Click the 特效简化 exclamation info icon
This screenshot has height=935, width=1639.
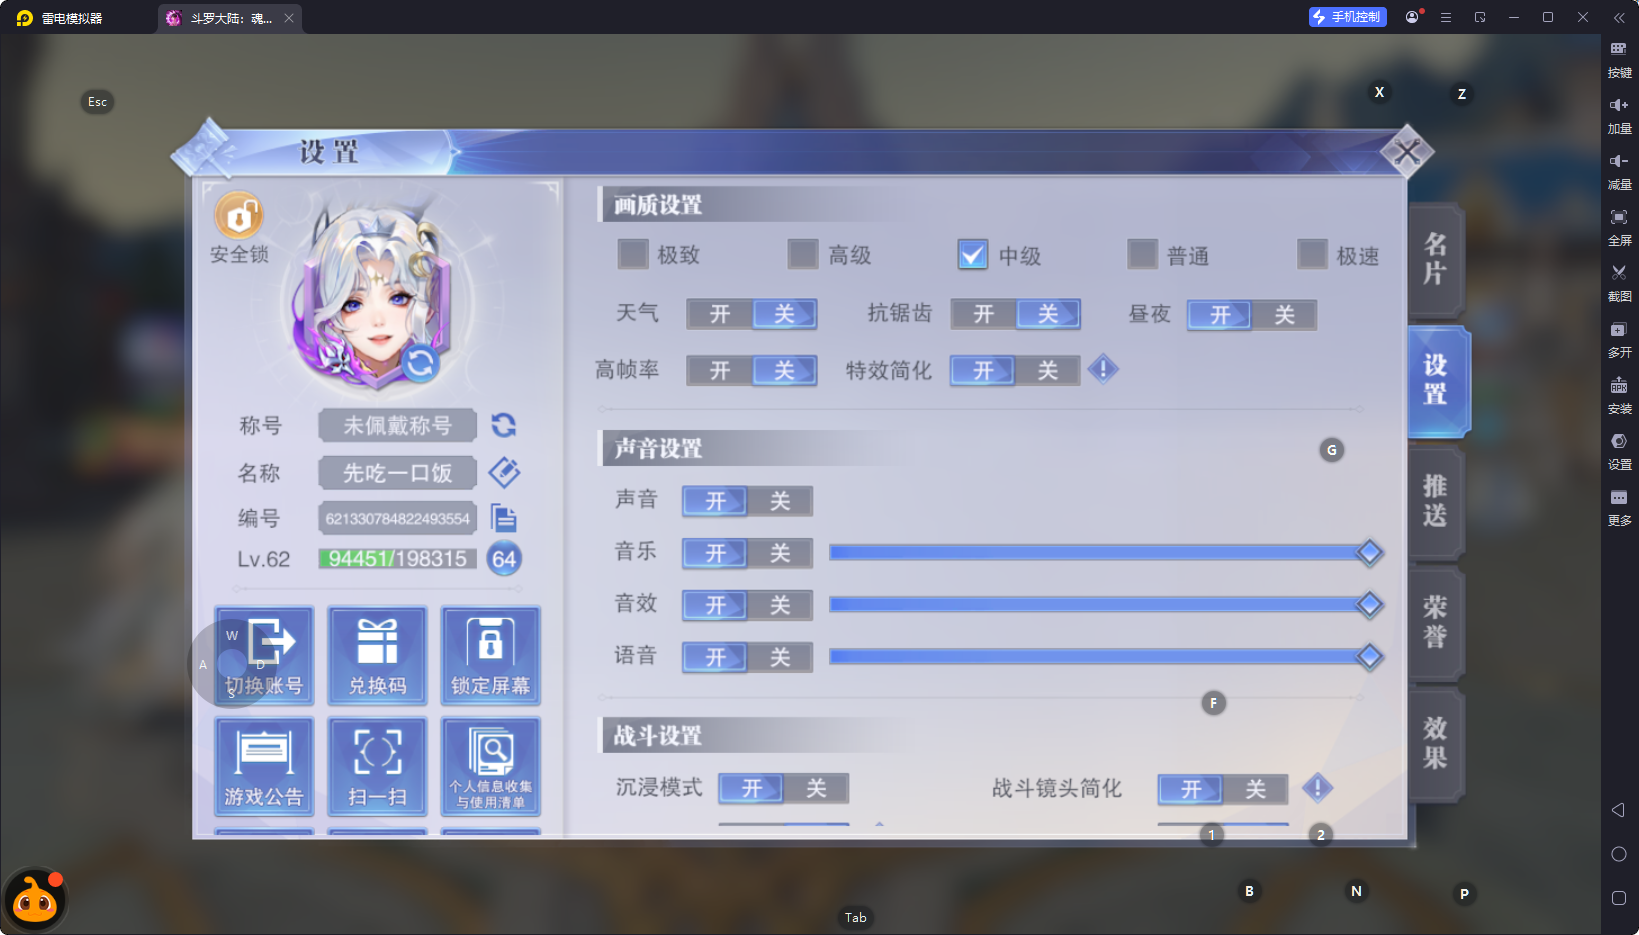pyautogui.click(x=1103, y=369)
